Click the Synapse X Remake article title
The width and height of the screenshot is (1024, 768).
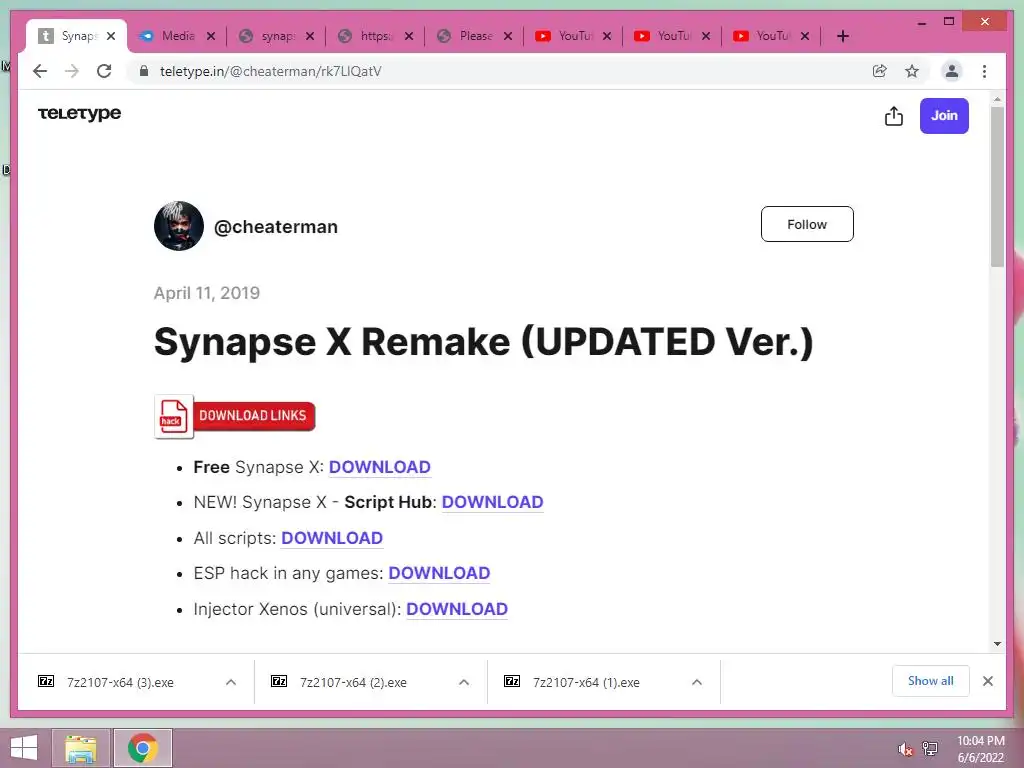click(483, 342)
